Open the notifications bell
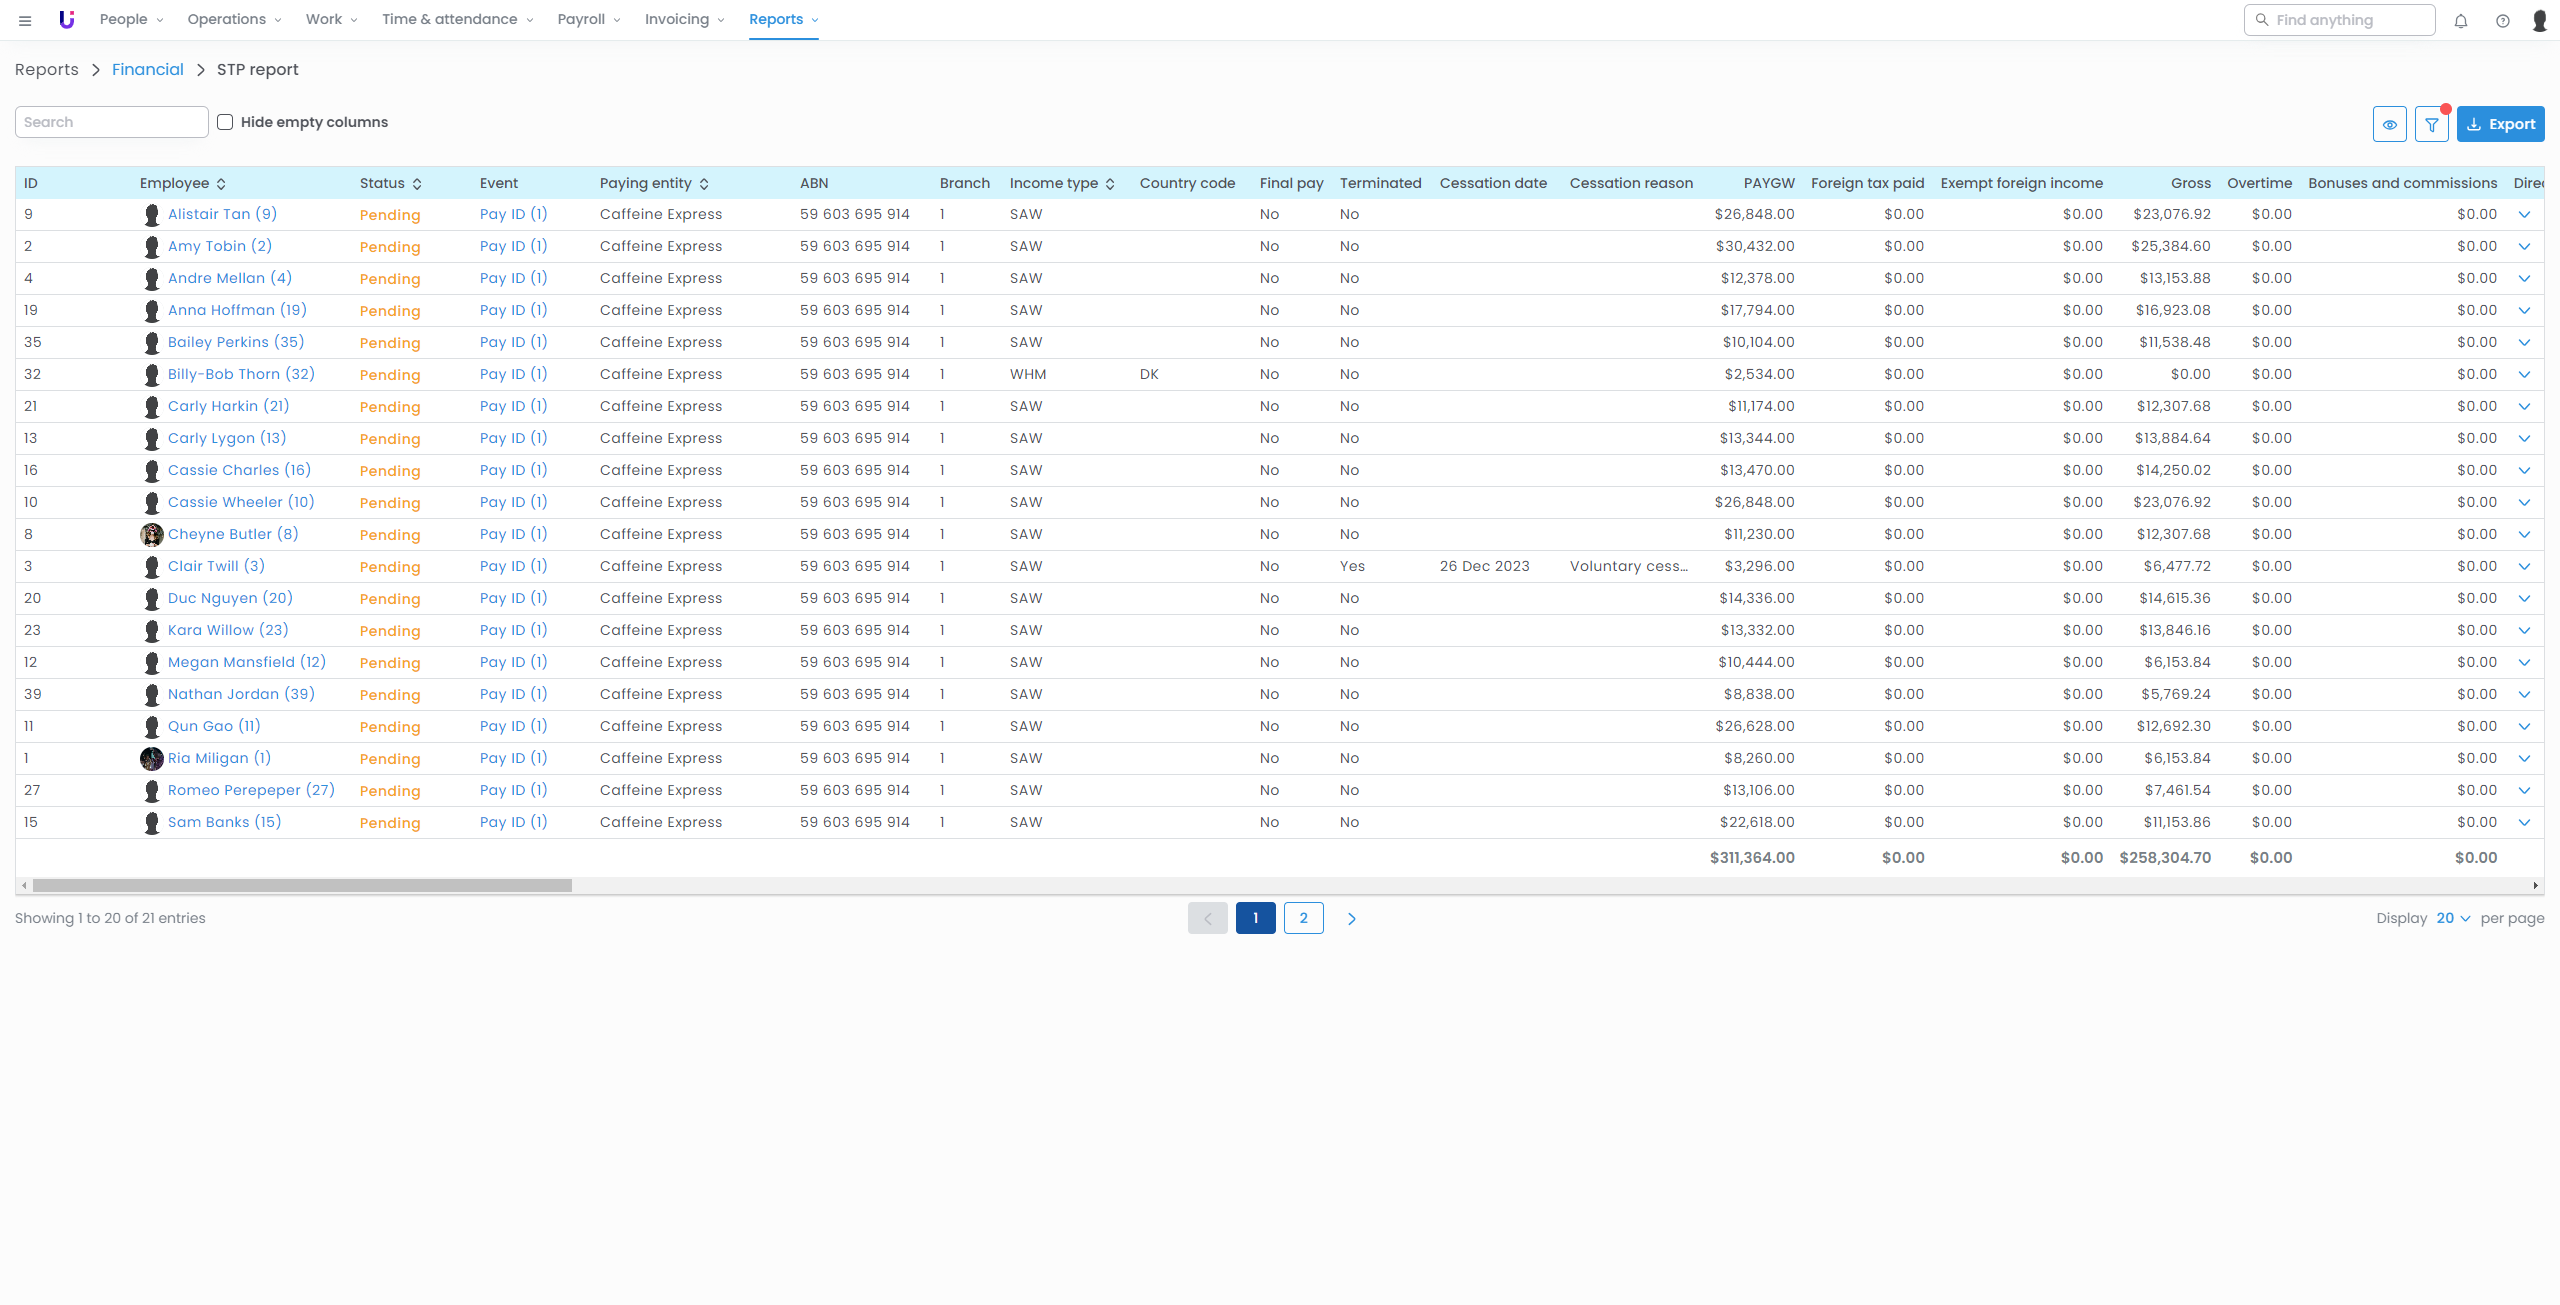 2461,20
